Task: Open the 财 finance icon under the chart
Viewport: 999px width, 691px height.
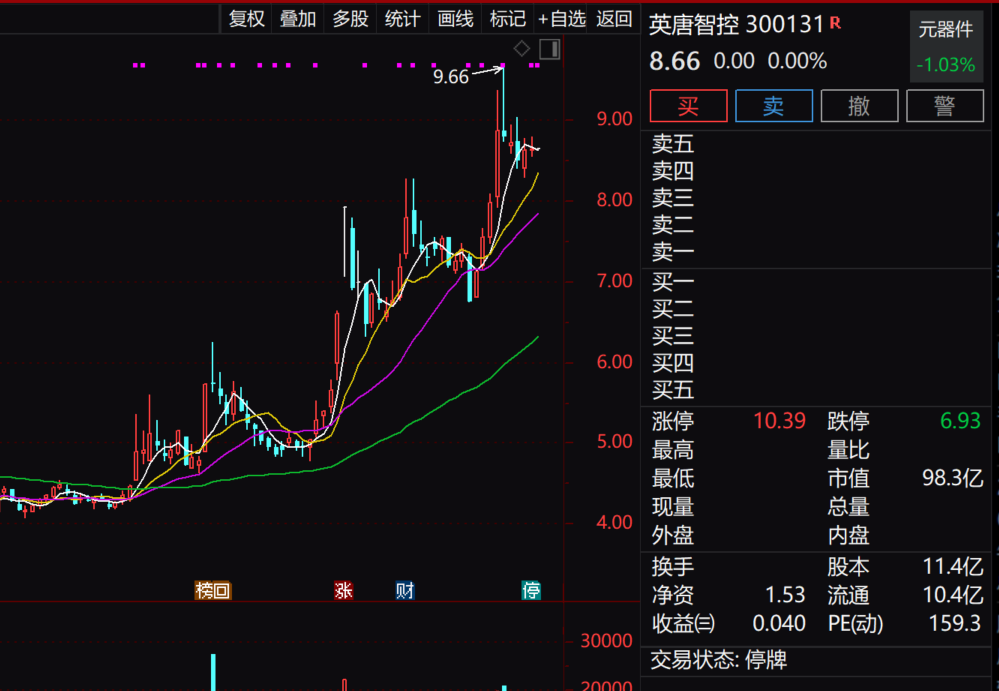Action: [403, 590]
